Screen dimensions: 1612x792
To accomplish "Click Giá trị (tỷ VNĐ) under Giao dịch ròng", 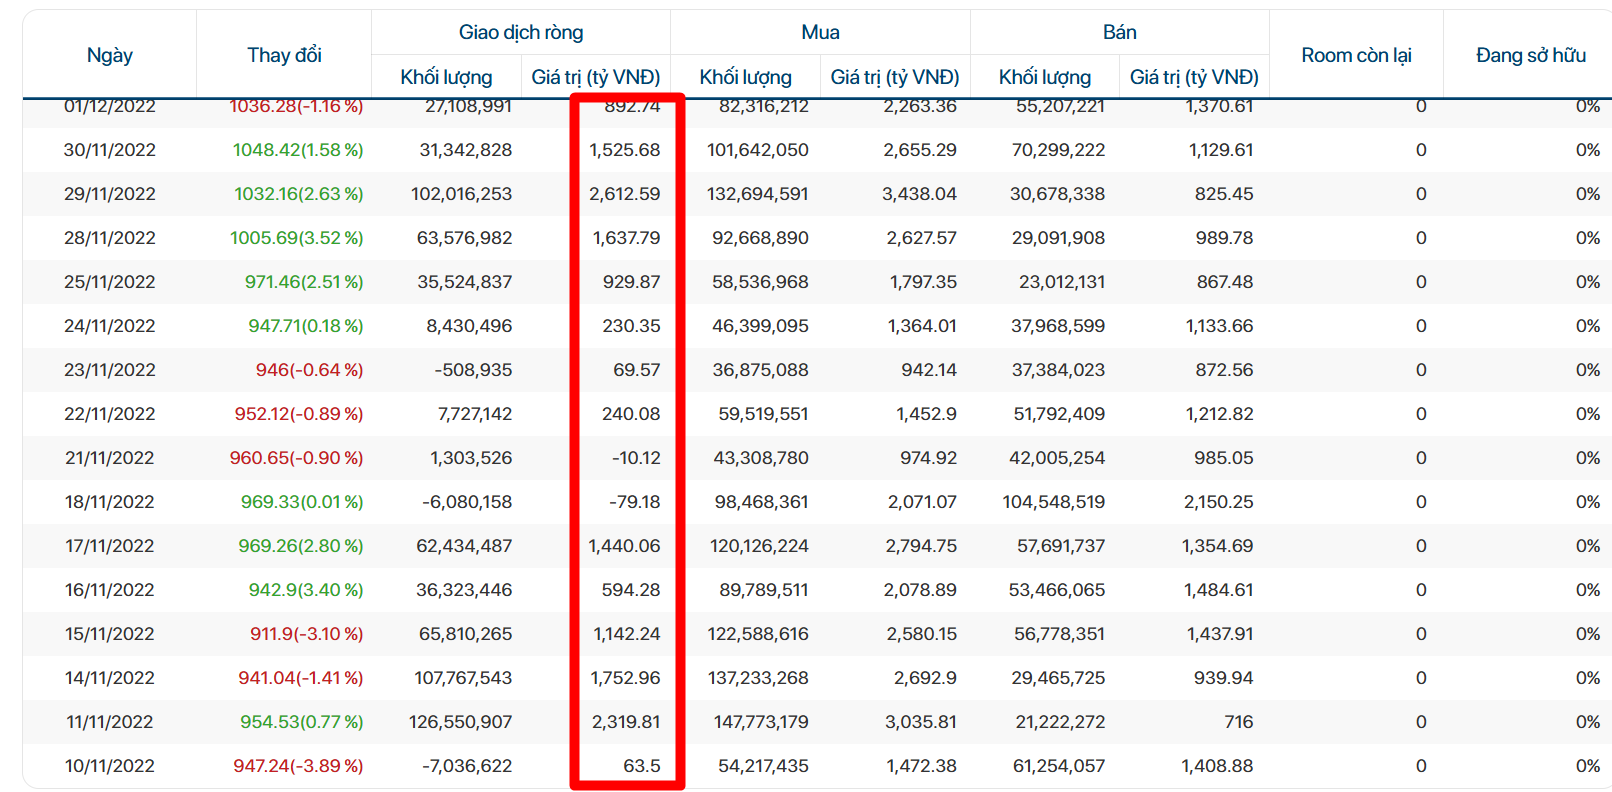I will 596,77.
